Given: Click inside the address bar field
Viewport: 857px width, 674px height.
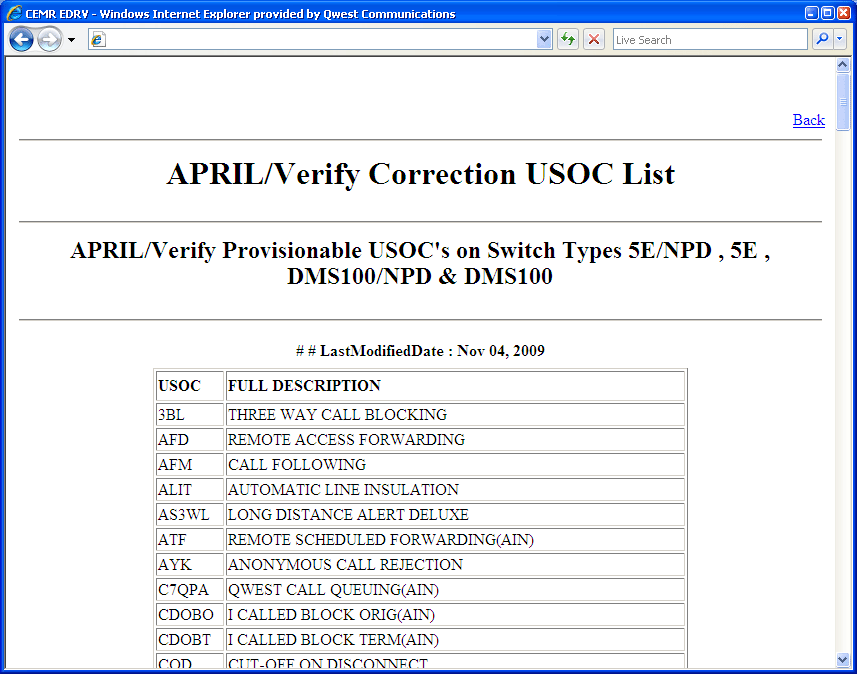Looking at the screenshot, I should coord(300,39).
